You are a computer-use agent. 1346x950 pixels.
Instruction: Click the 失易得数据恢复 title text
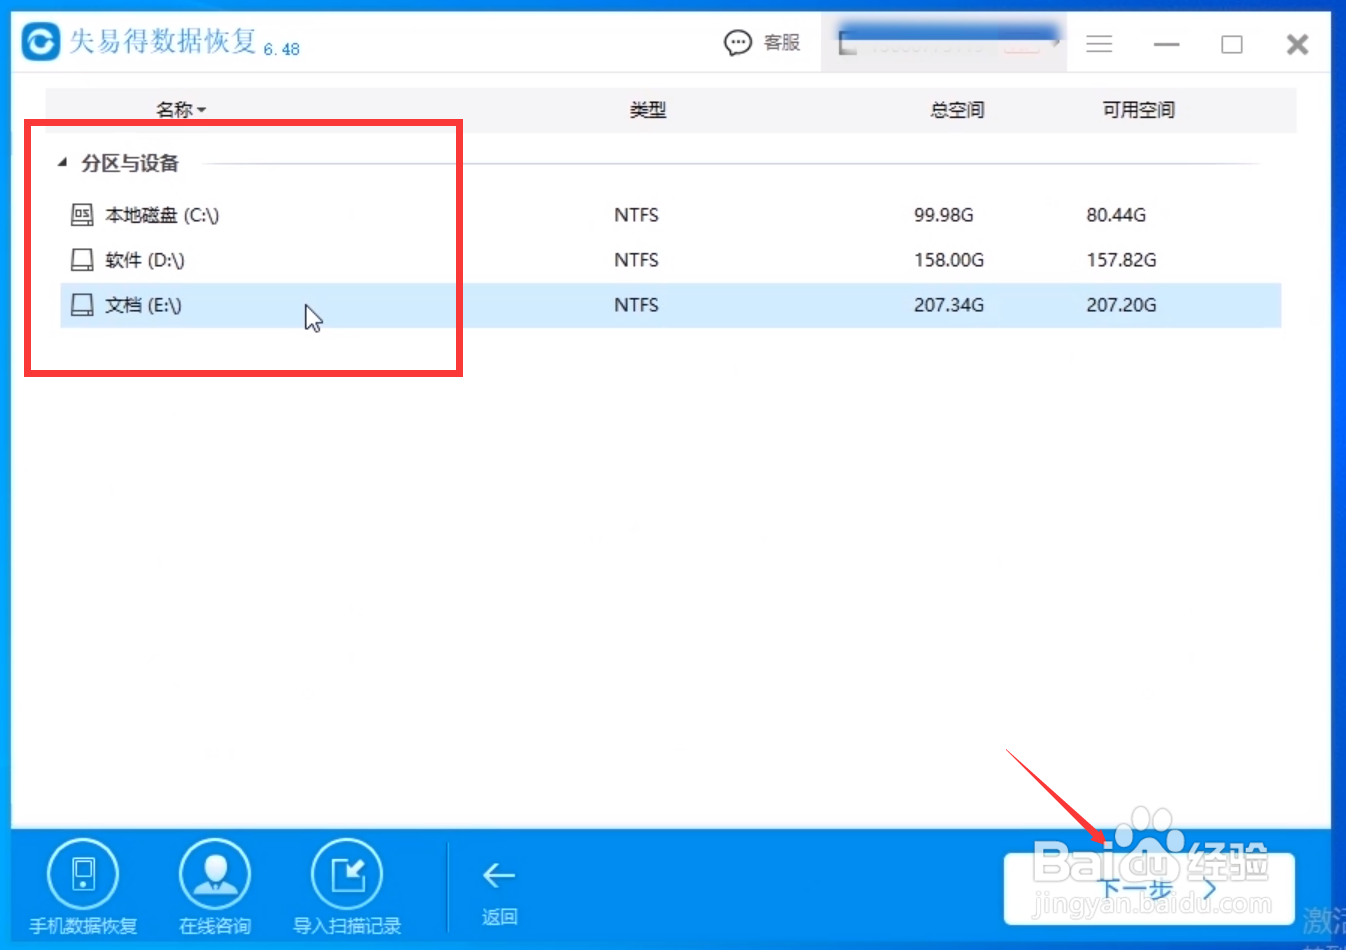(162, 41)
